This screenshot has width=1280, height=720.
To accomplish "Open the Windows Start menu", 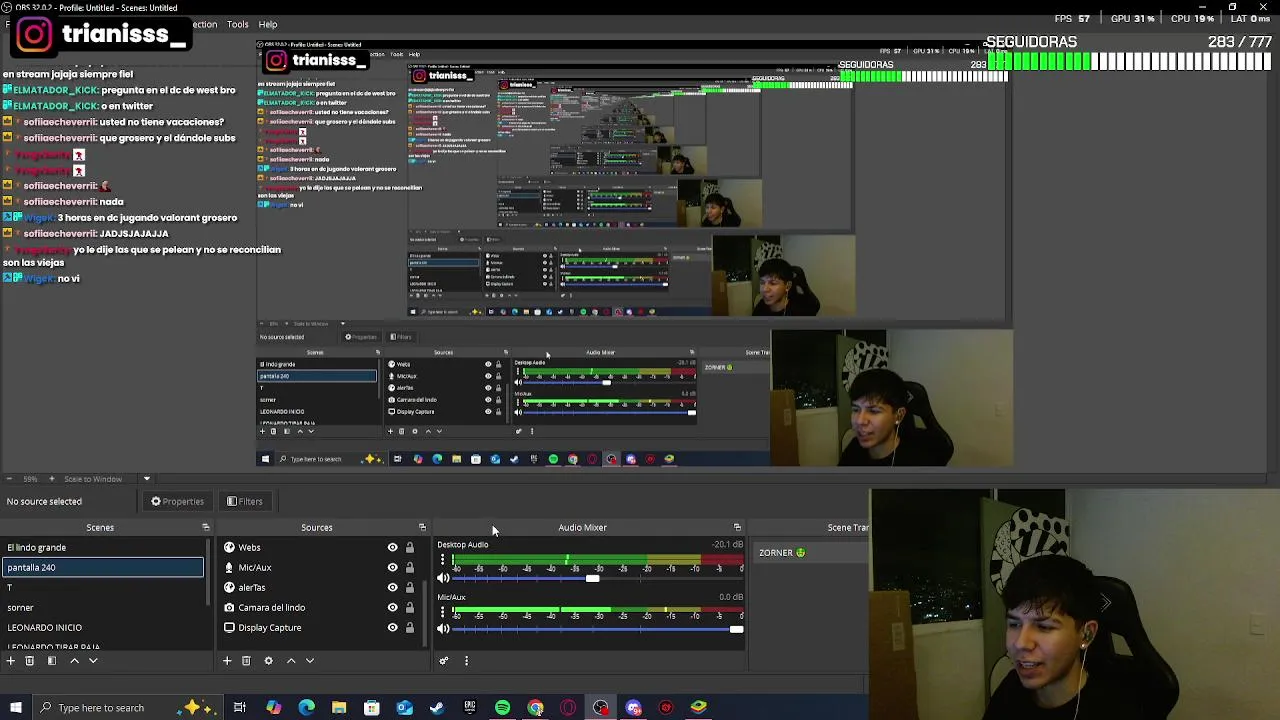I will (x=16, y=708).
